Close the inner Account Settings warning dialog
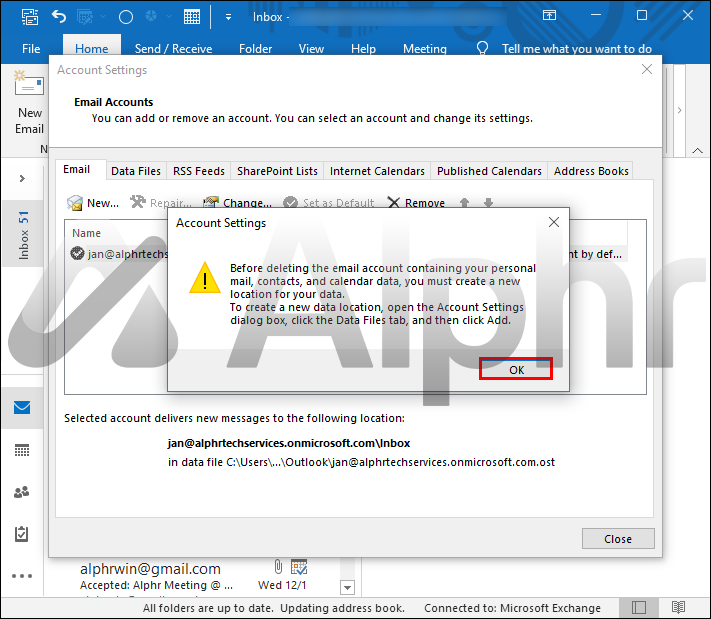 [x=553, y=222]
